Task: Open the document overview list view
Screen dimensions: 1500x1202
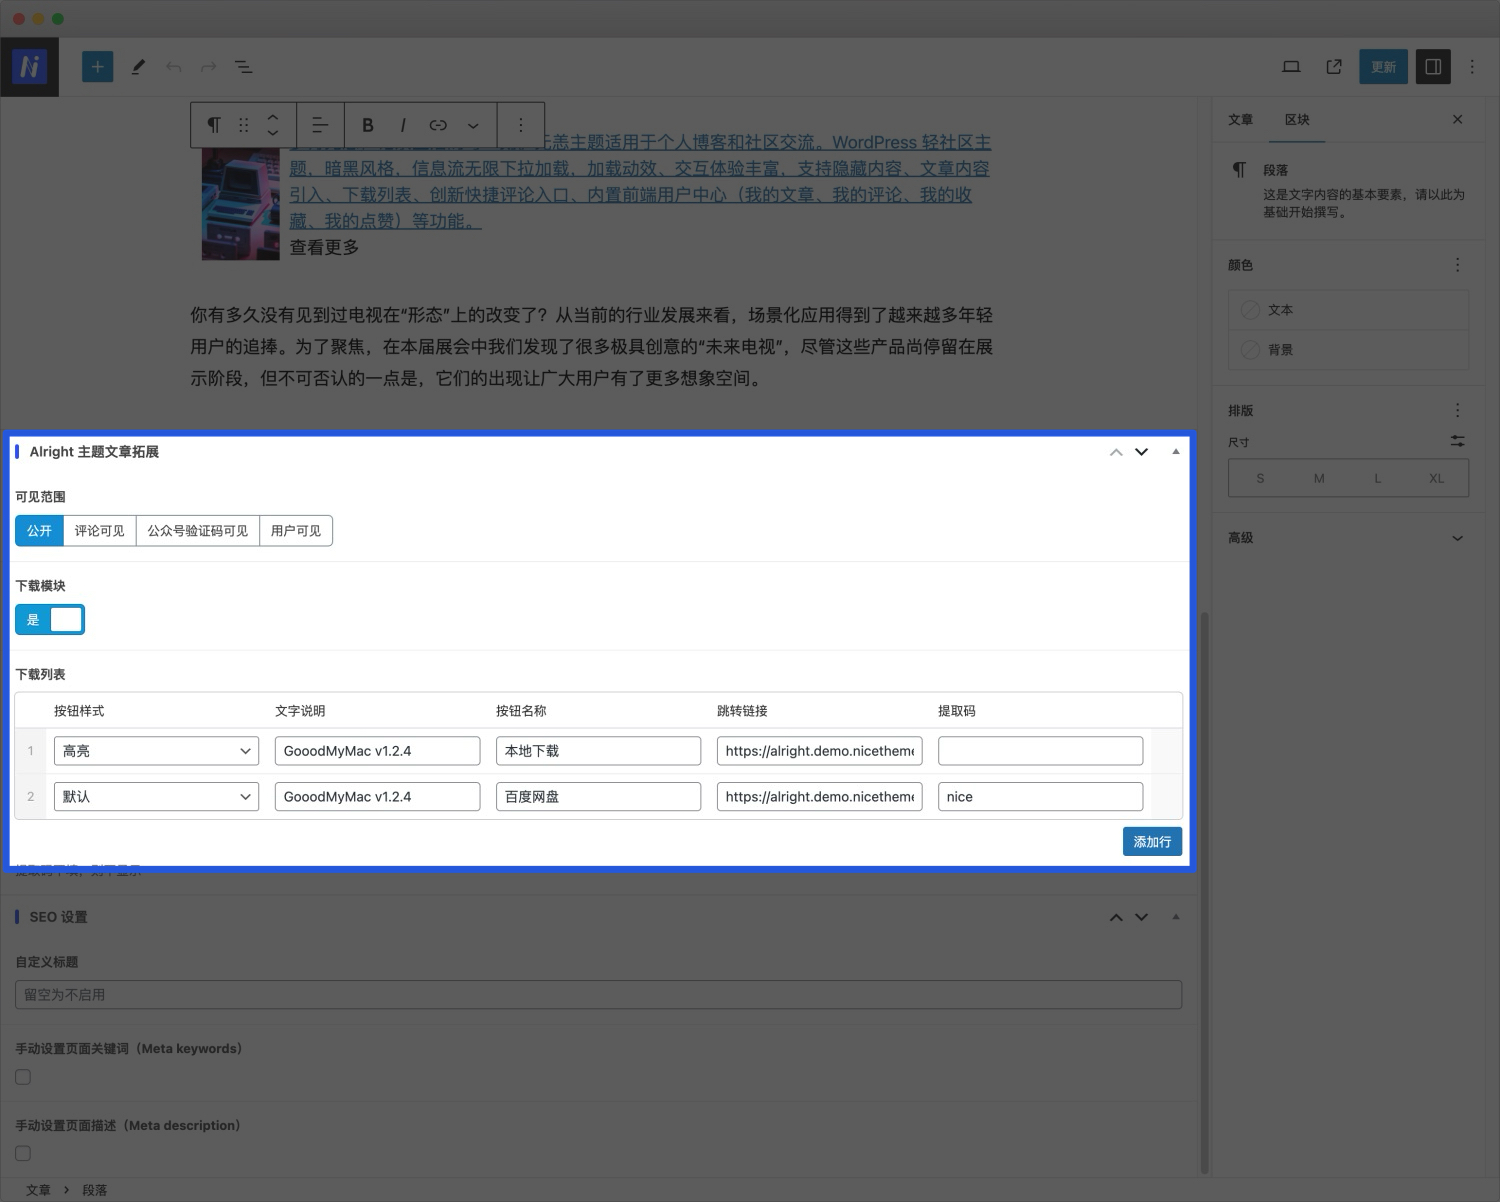Action: pyautogui.click(x=243, y=67)
